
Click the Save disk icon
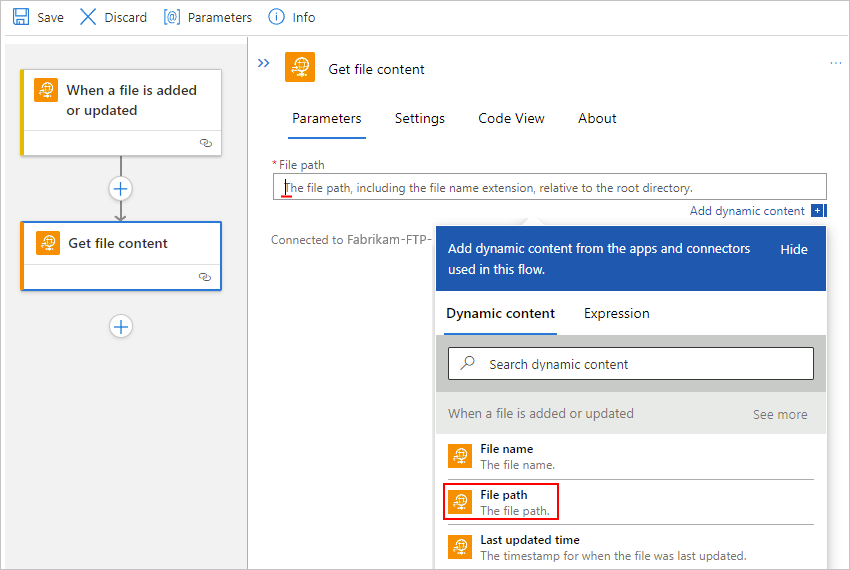[x=21, y=17]
